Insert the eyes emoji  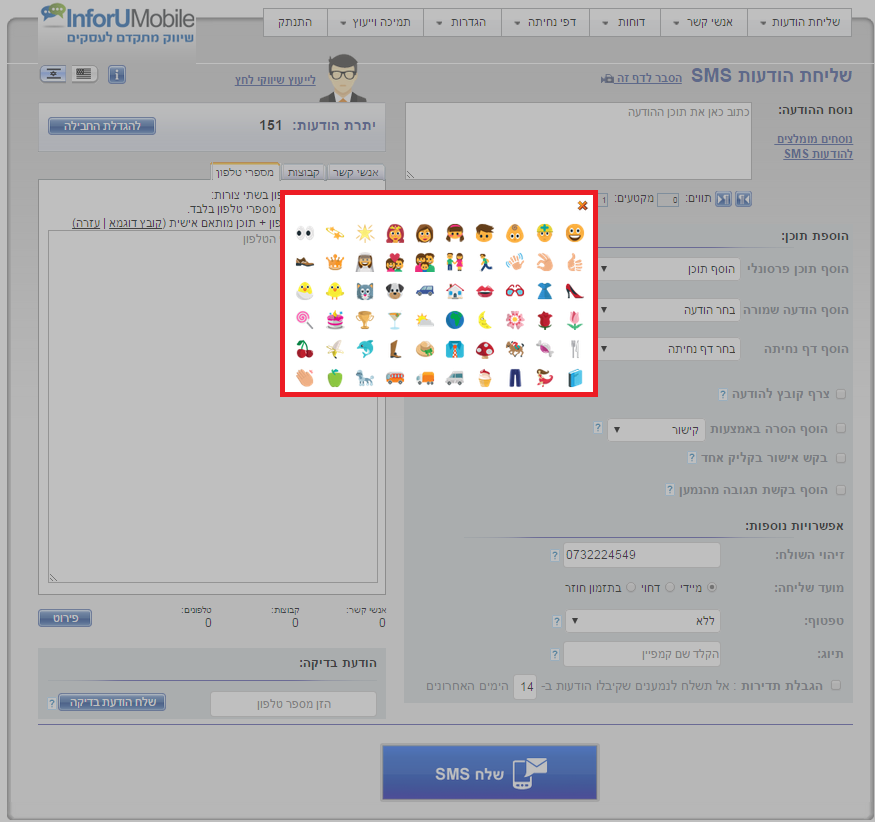(x=305, y=233)
